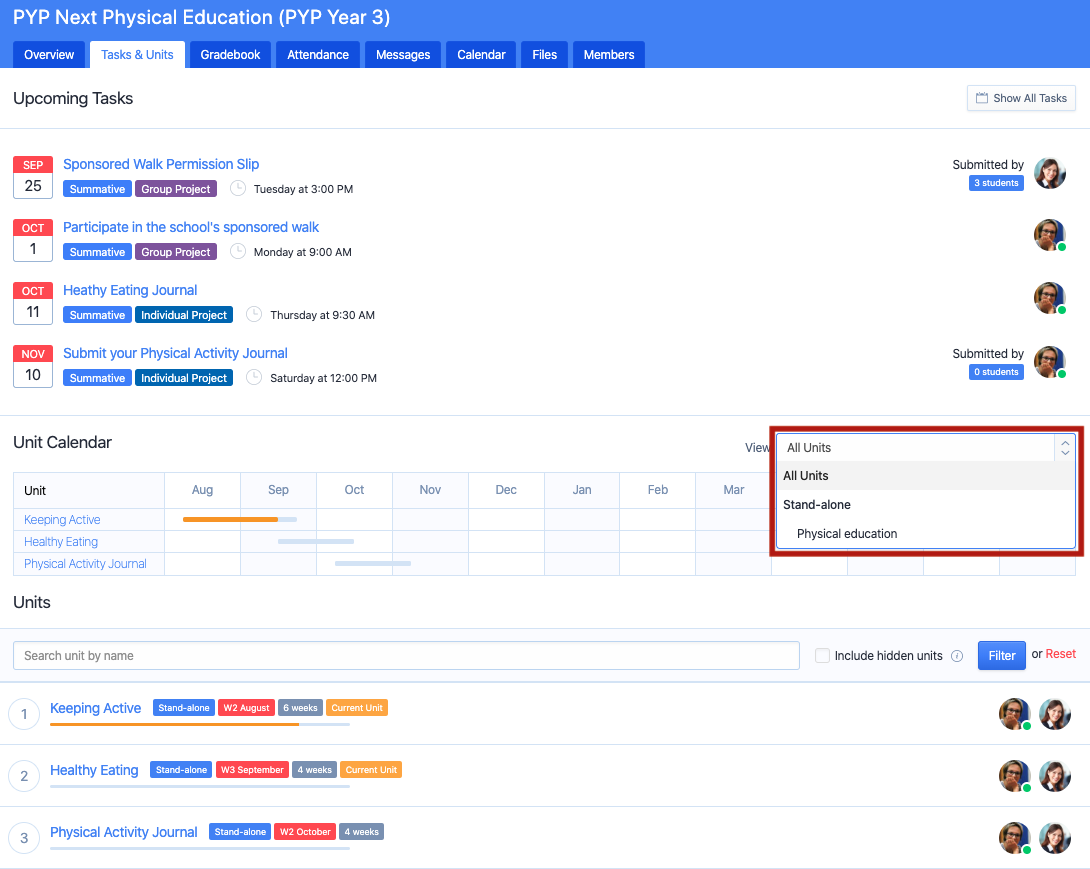Image resolution: width=1090 pixels, height=869 pixels.
Task: Click the number 1 circle for Keeping Active
Action: 24,714
